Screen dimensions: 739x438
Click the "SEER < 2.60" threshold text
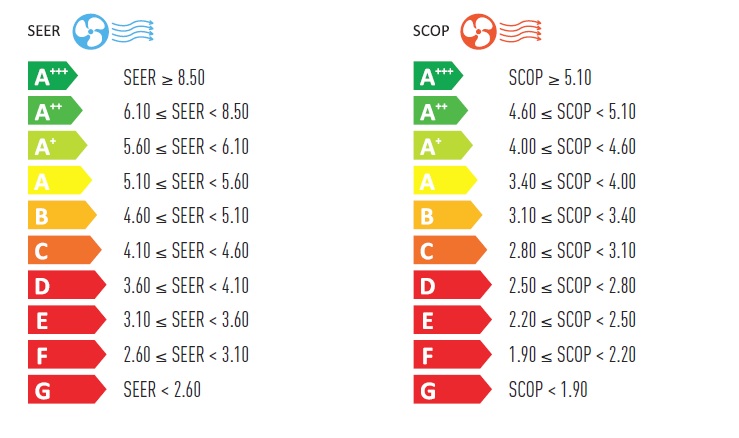(162, 389)
